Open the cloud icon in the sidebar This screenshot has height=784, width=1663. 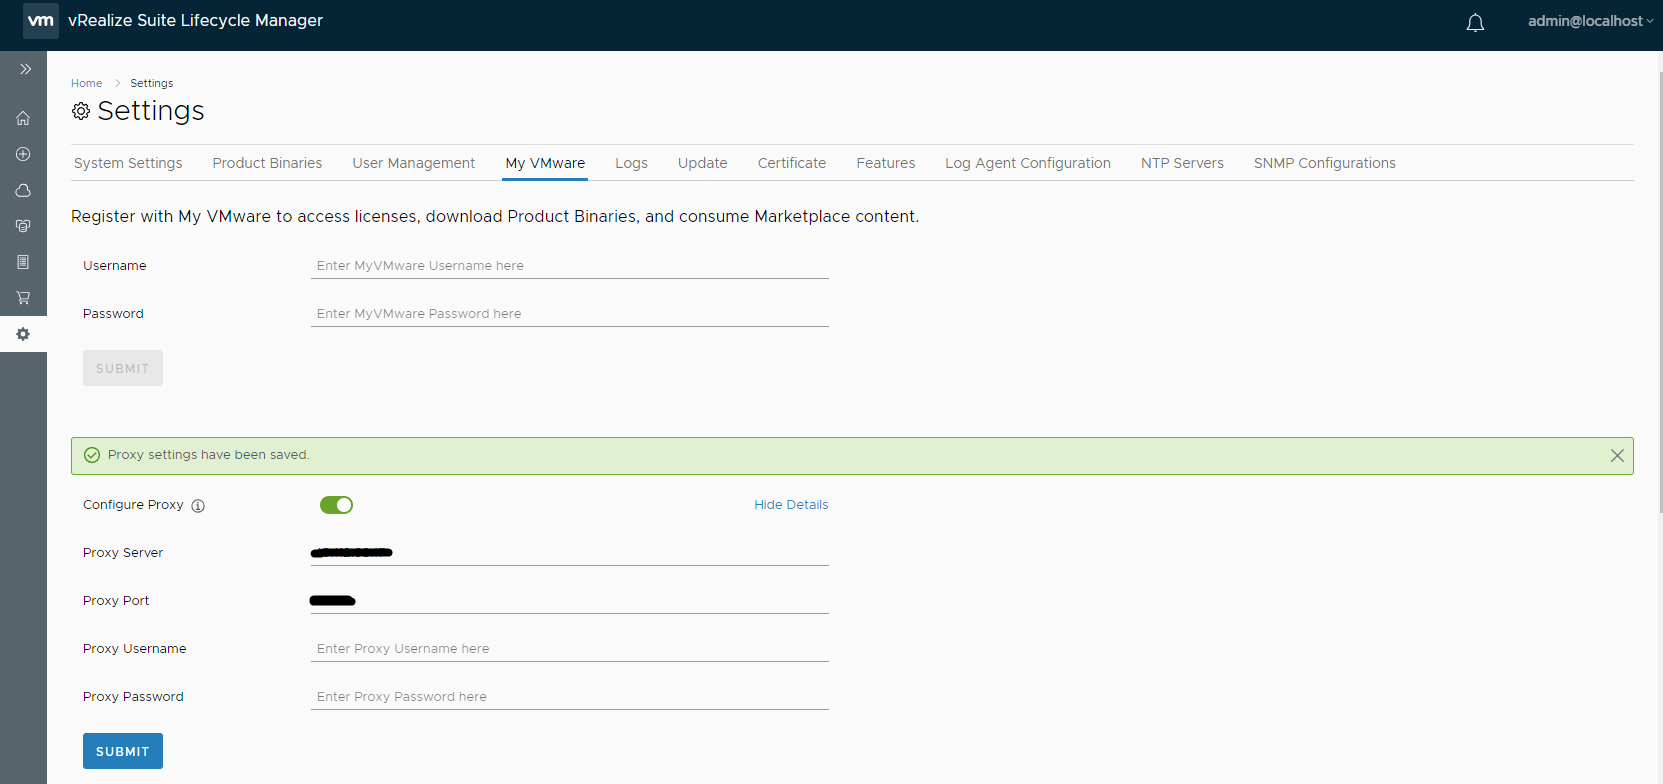point(23,190)
